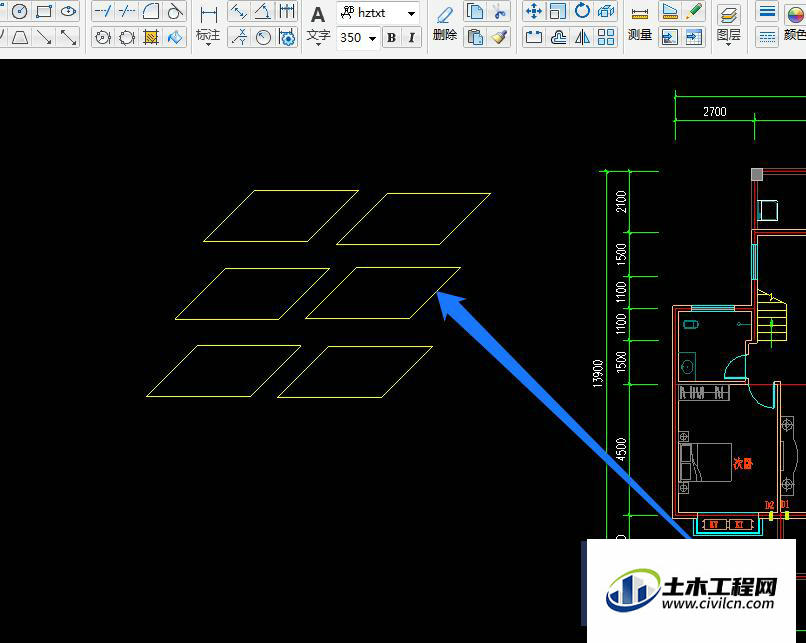The height and width of the screenshot is (643, 806).
Task: Click the gray grip square in drawing
Action: (757, 174)
